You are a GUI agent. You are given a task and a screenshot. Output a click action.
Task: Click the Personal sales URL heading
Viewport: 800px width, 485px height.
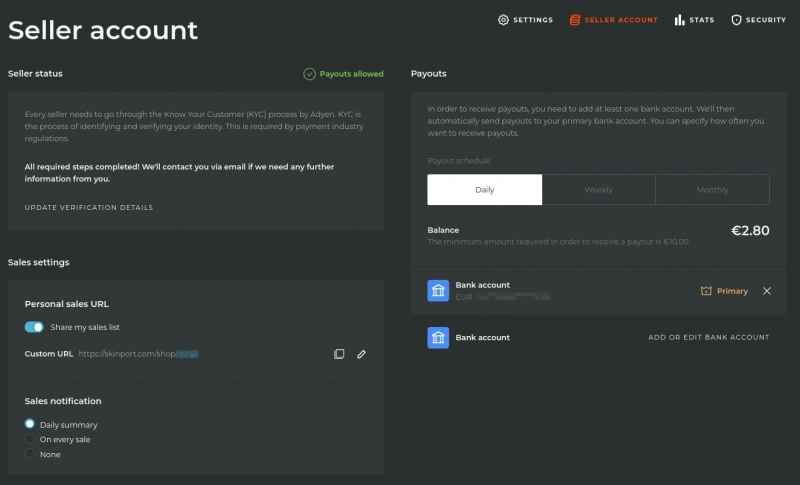coord(67,304)
